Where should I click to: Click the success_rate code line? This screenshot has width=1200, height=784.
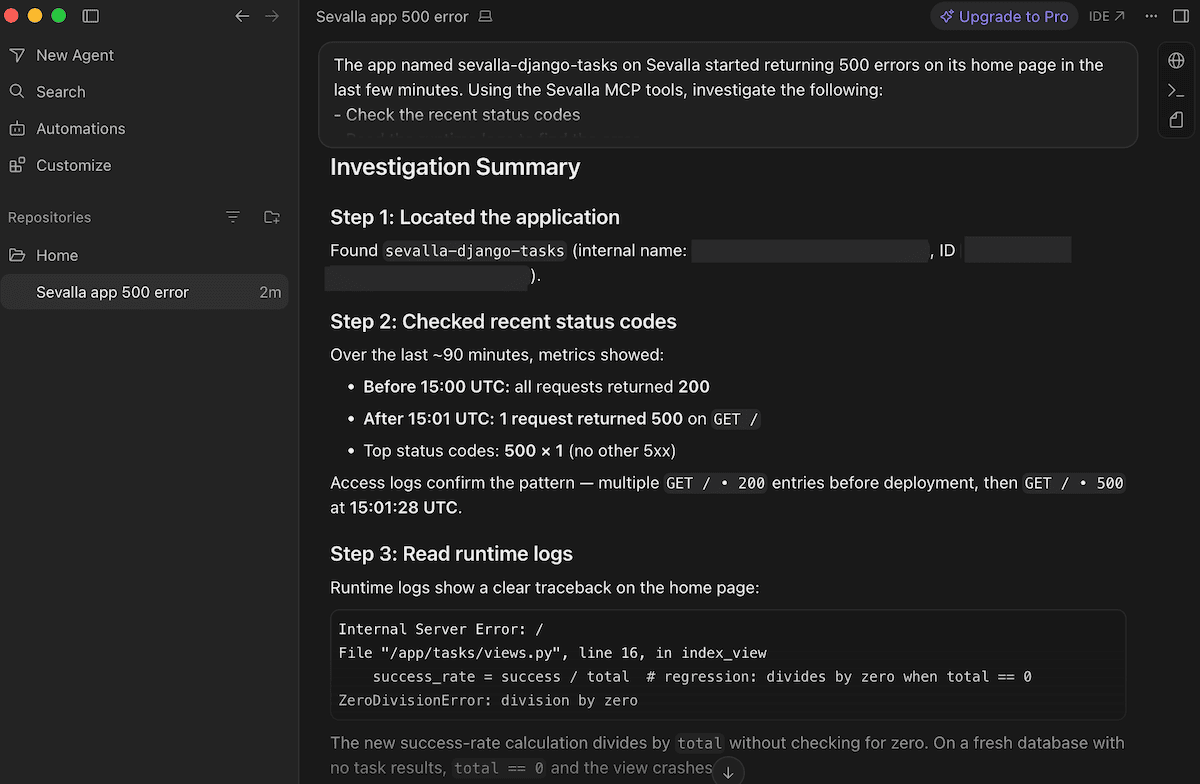[x=702, y=676]
